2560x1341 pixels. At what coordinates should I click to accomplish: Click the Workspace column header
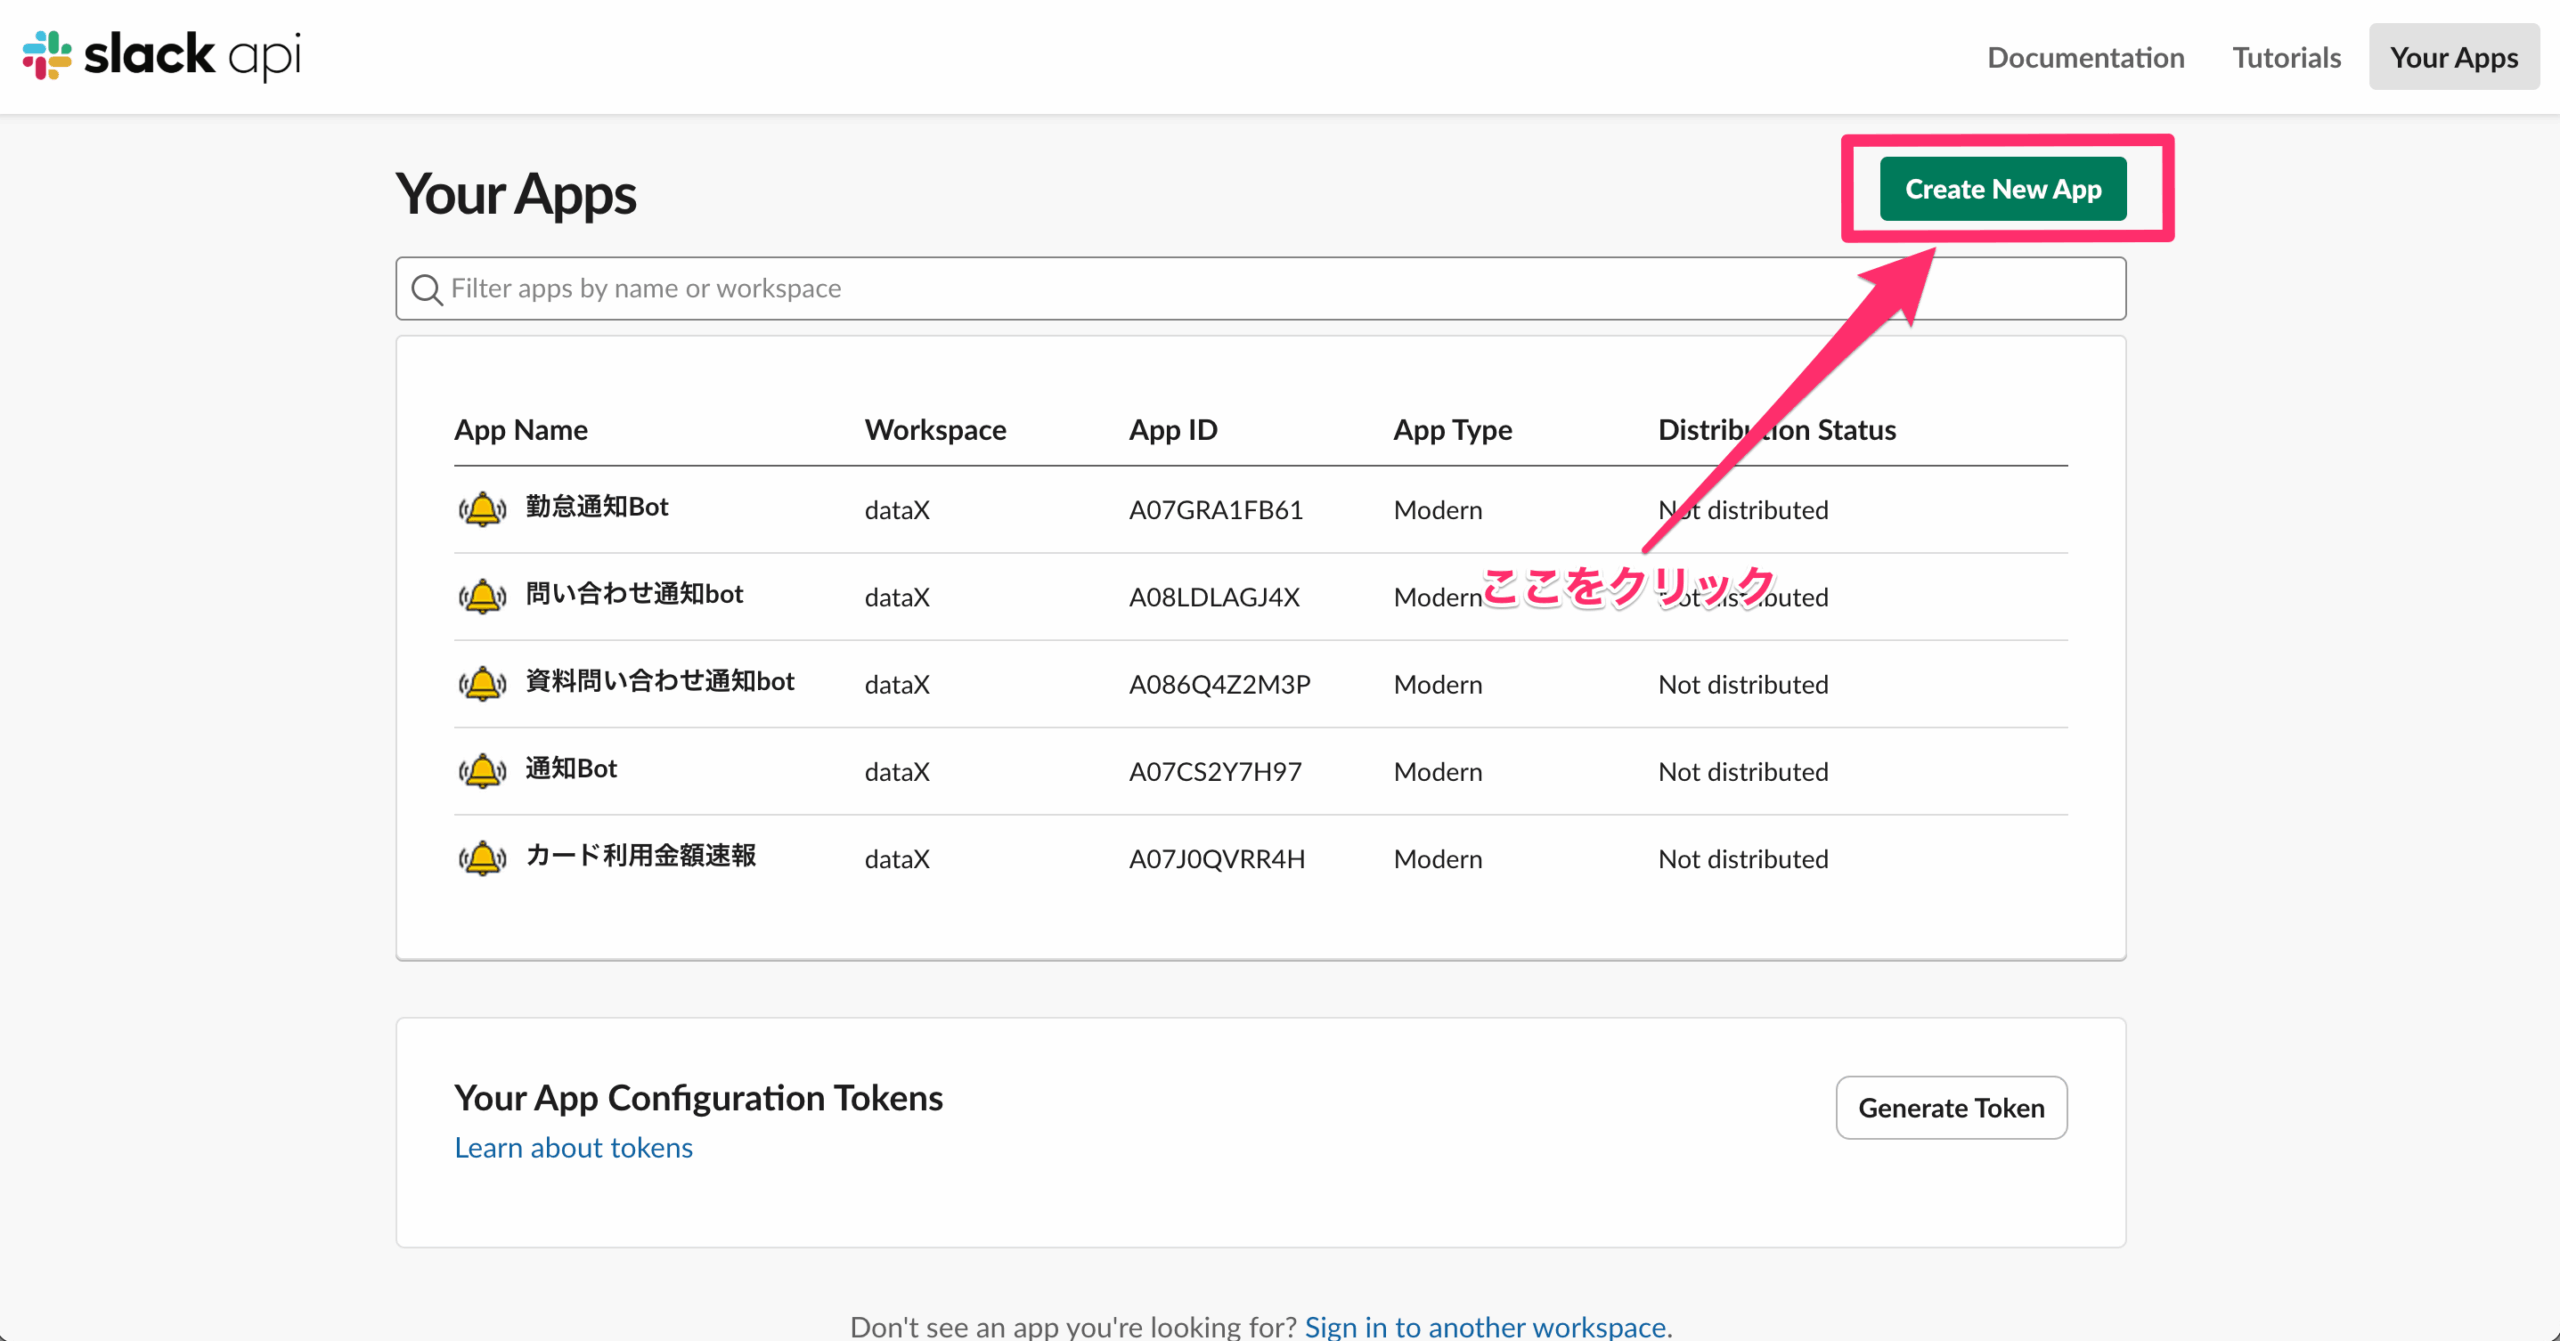click(935, 429)
